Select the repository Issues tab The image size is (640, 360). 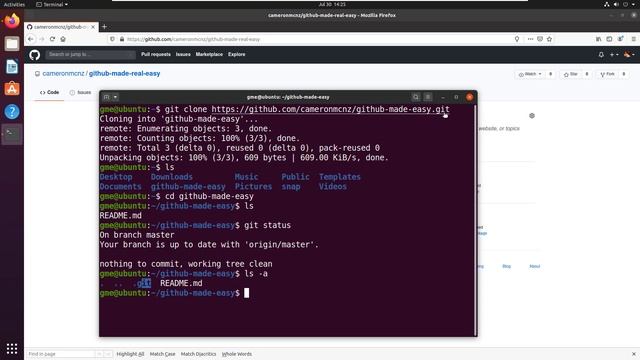pyautogui.click(x=81, y=93)
